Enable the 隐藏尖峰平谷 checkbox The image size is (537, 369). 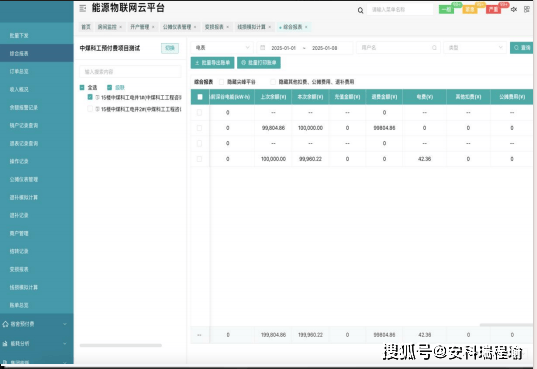pos(221,82)
